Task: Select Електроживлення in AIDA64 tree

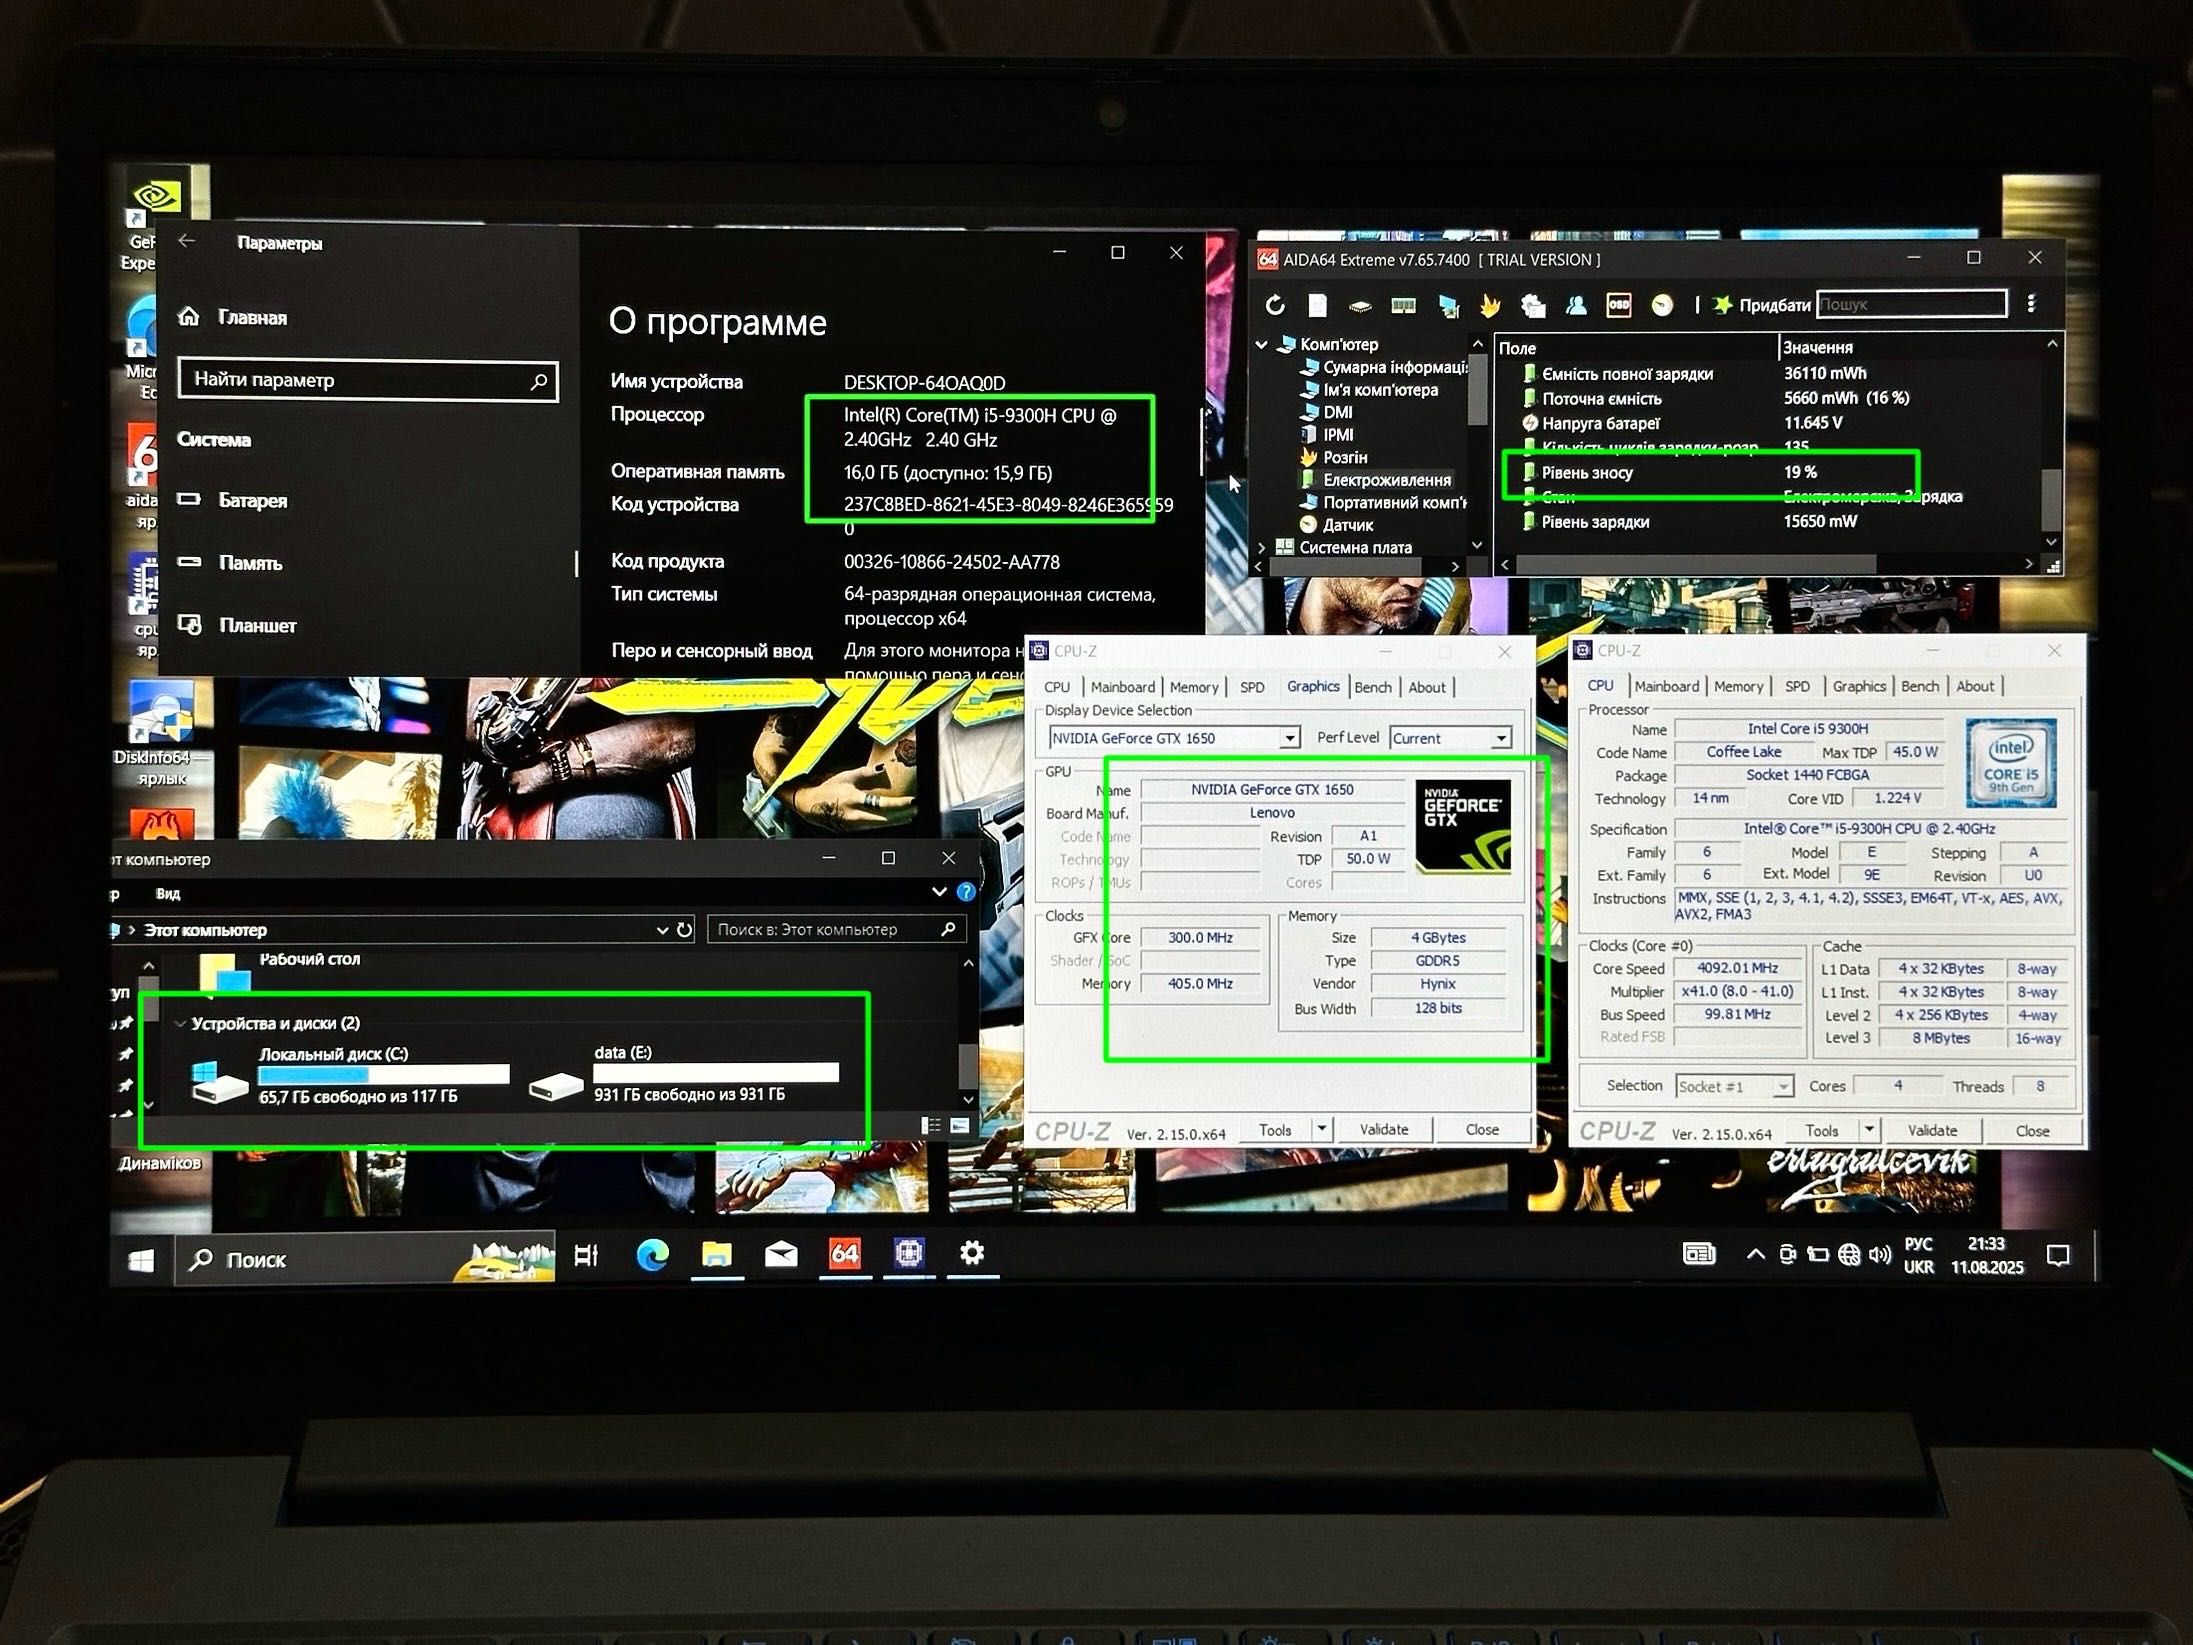Action: point(1375,480)
